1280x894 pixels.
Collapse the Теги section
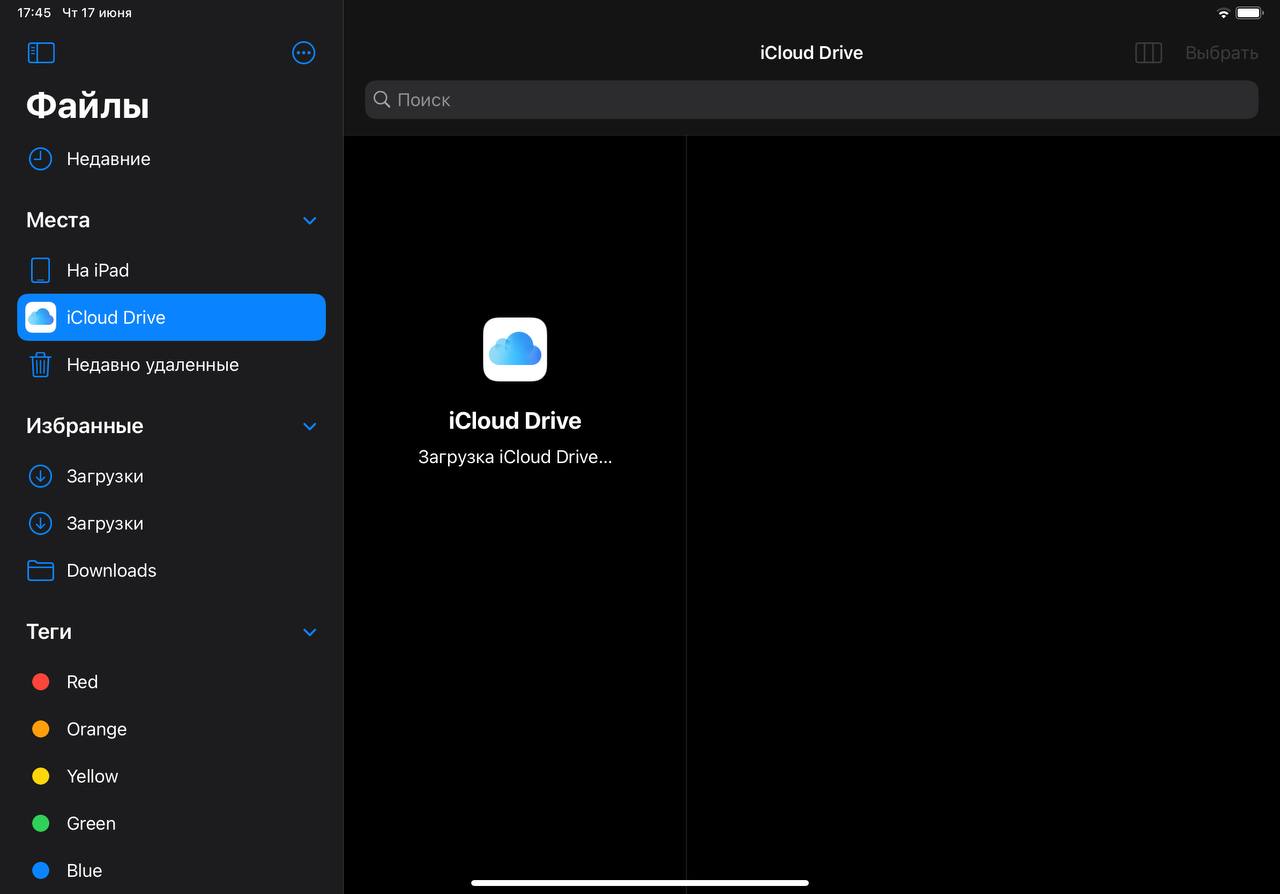310,632
